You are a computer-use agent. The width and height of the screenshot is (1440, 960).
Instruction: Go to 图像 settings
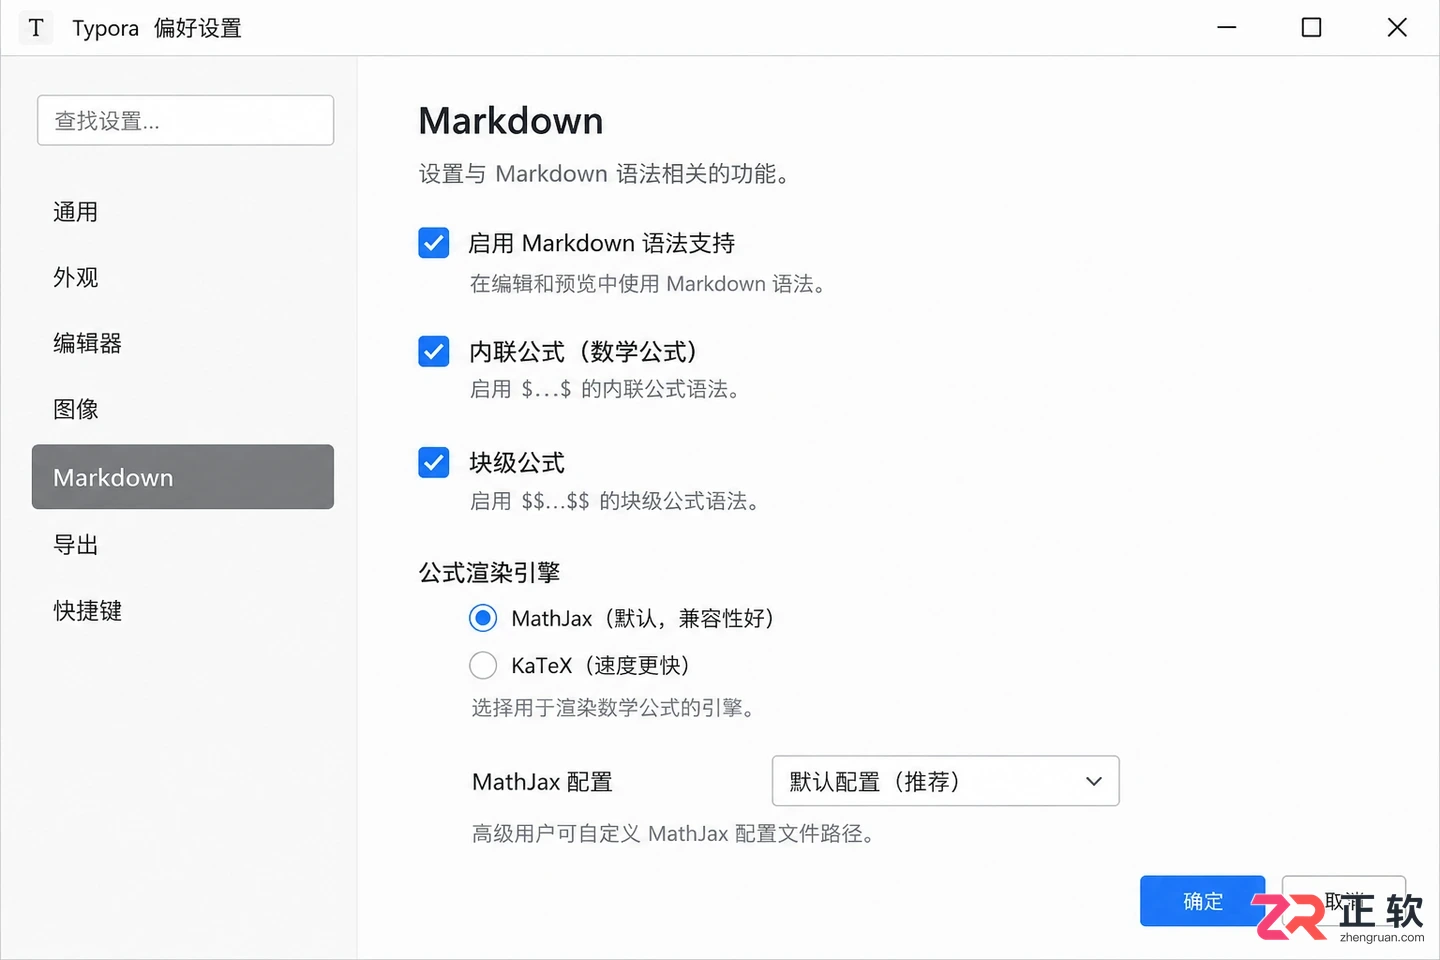(x=75, y=409)
